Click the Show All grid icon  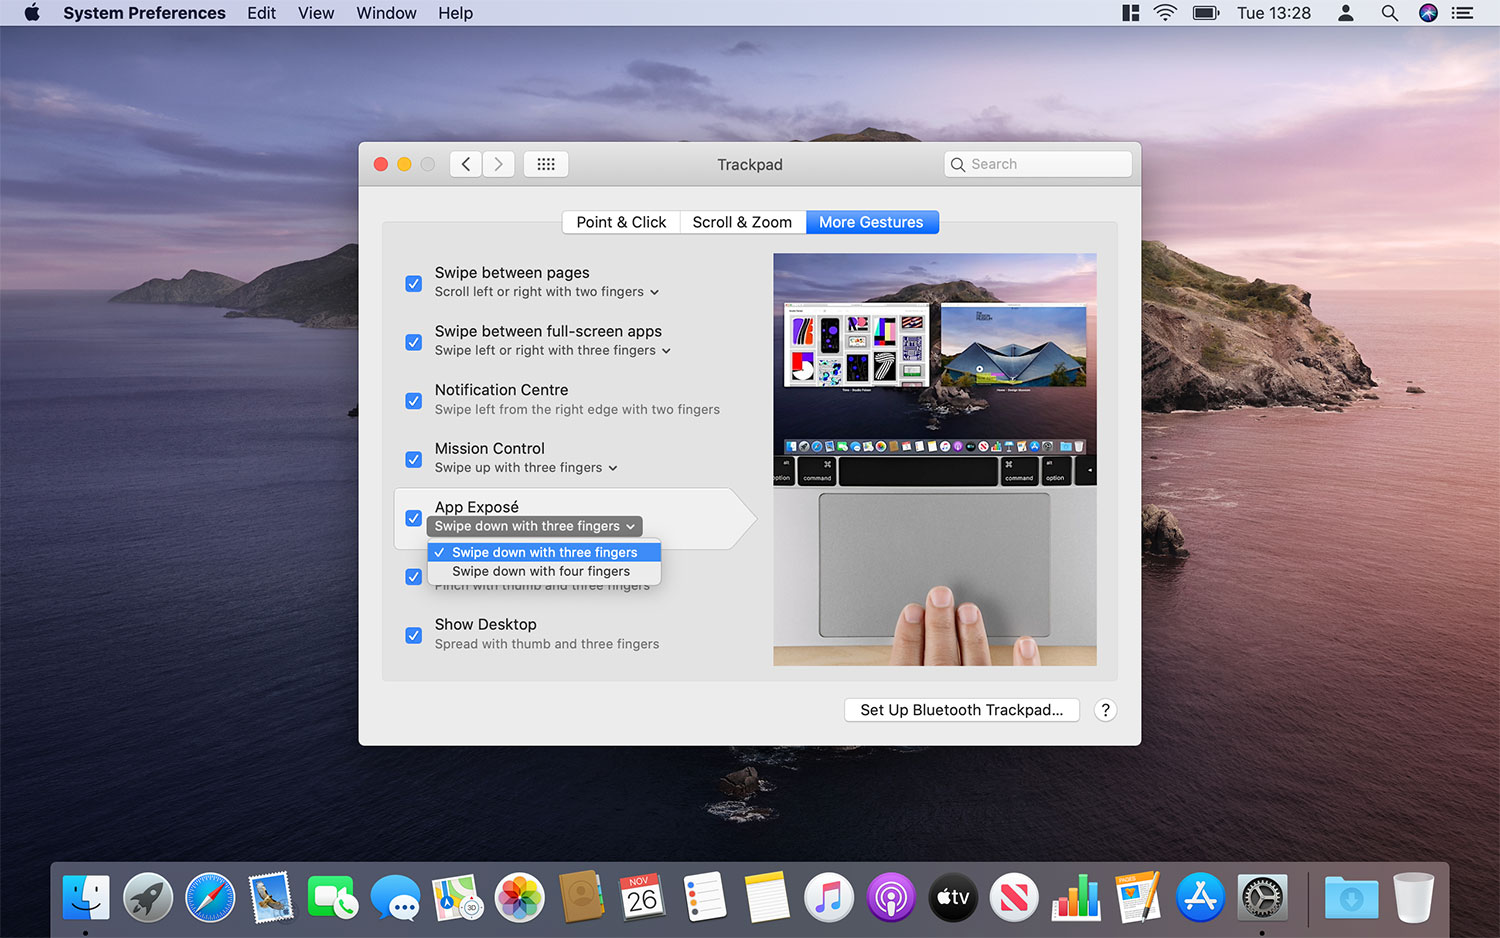tap(546, 164)
